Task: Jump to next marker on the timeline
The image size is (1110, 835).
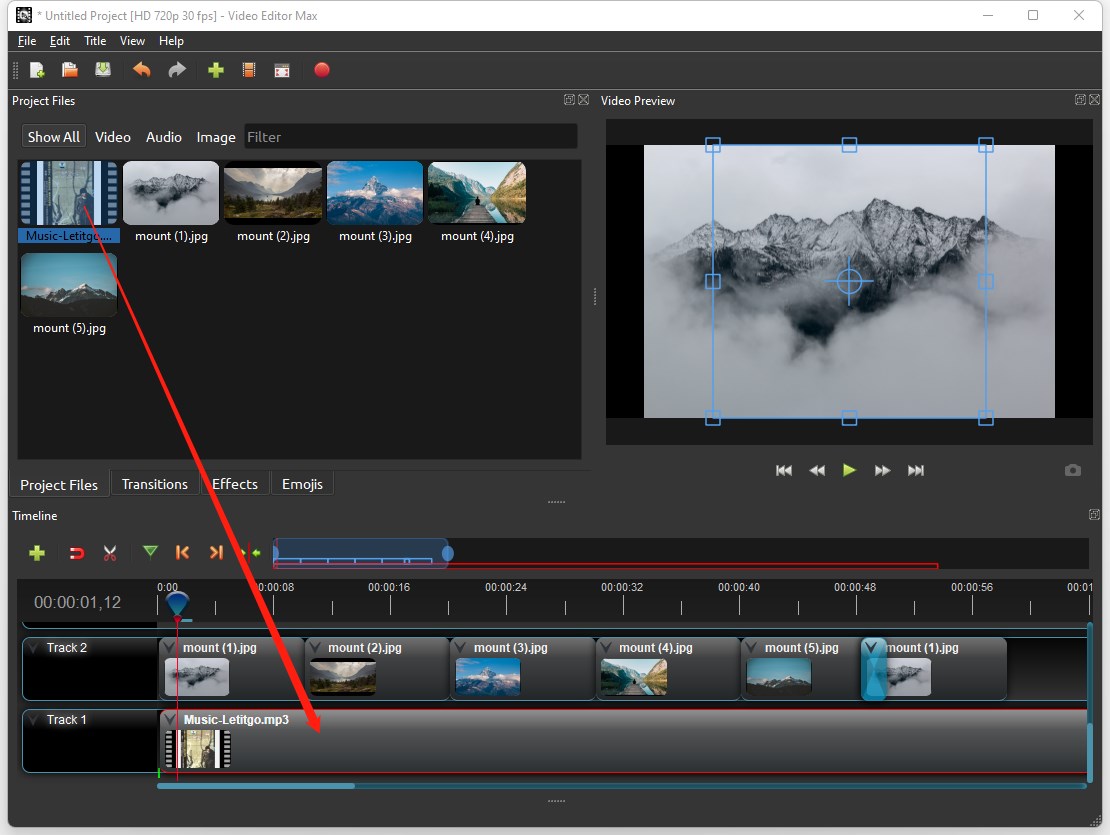Action: pyautogui.click(x=215, y=552)
